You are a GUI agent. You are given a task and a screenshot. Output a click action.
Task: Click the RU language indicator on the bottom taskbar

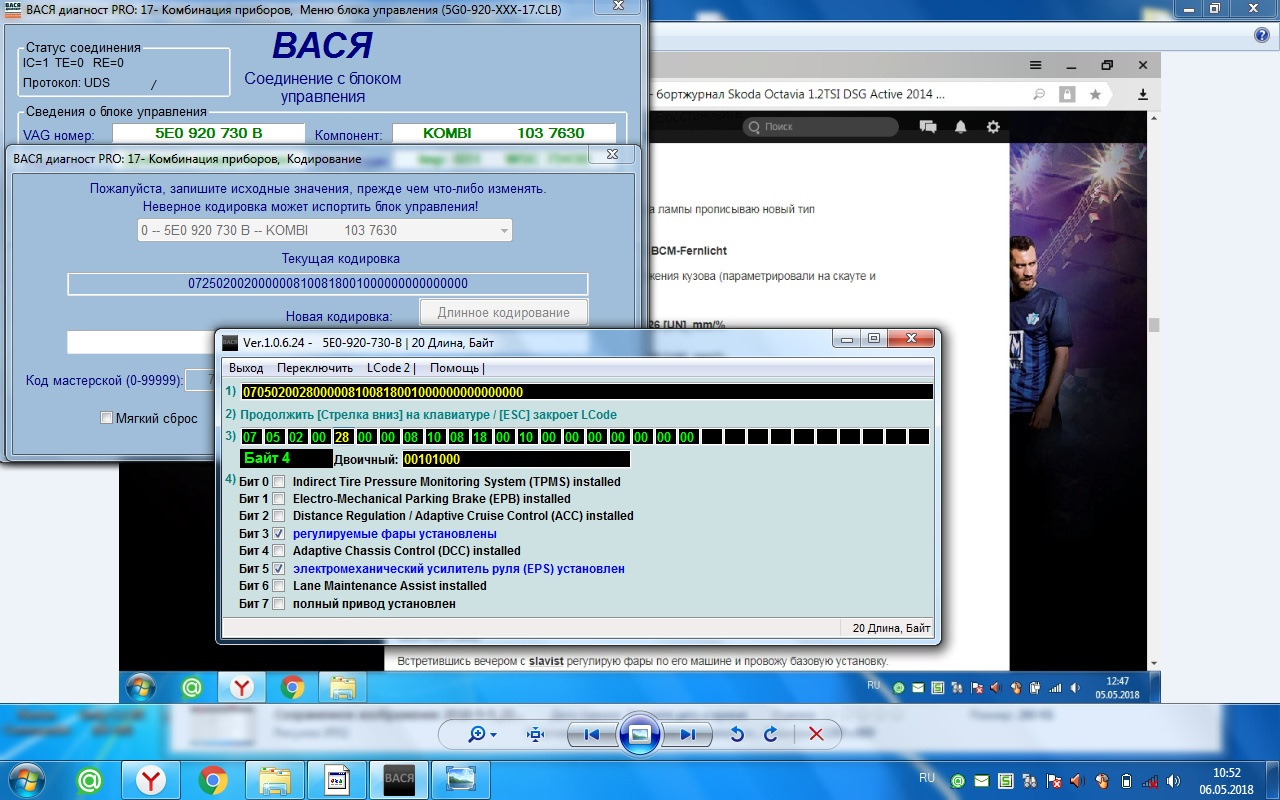[927, 777]
